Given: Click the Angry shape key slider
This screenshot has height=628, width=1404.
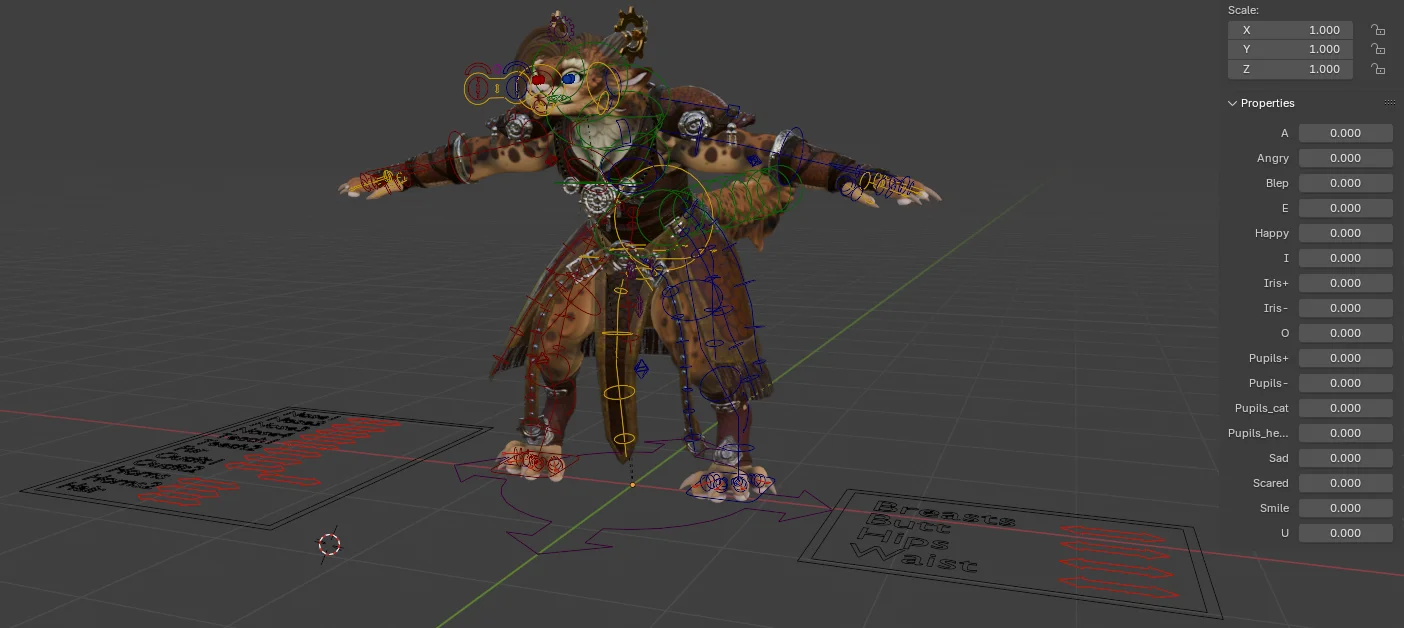Looking at the screenshot, I should (1345, 158).
